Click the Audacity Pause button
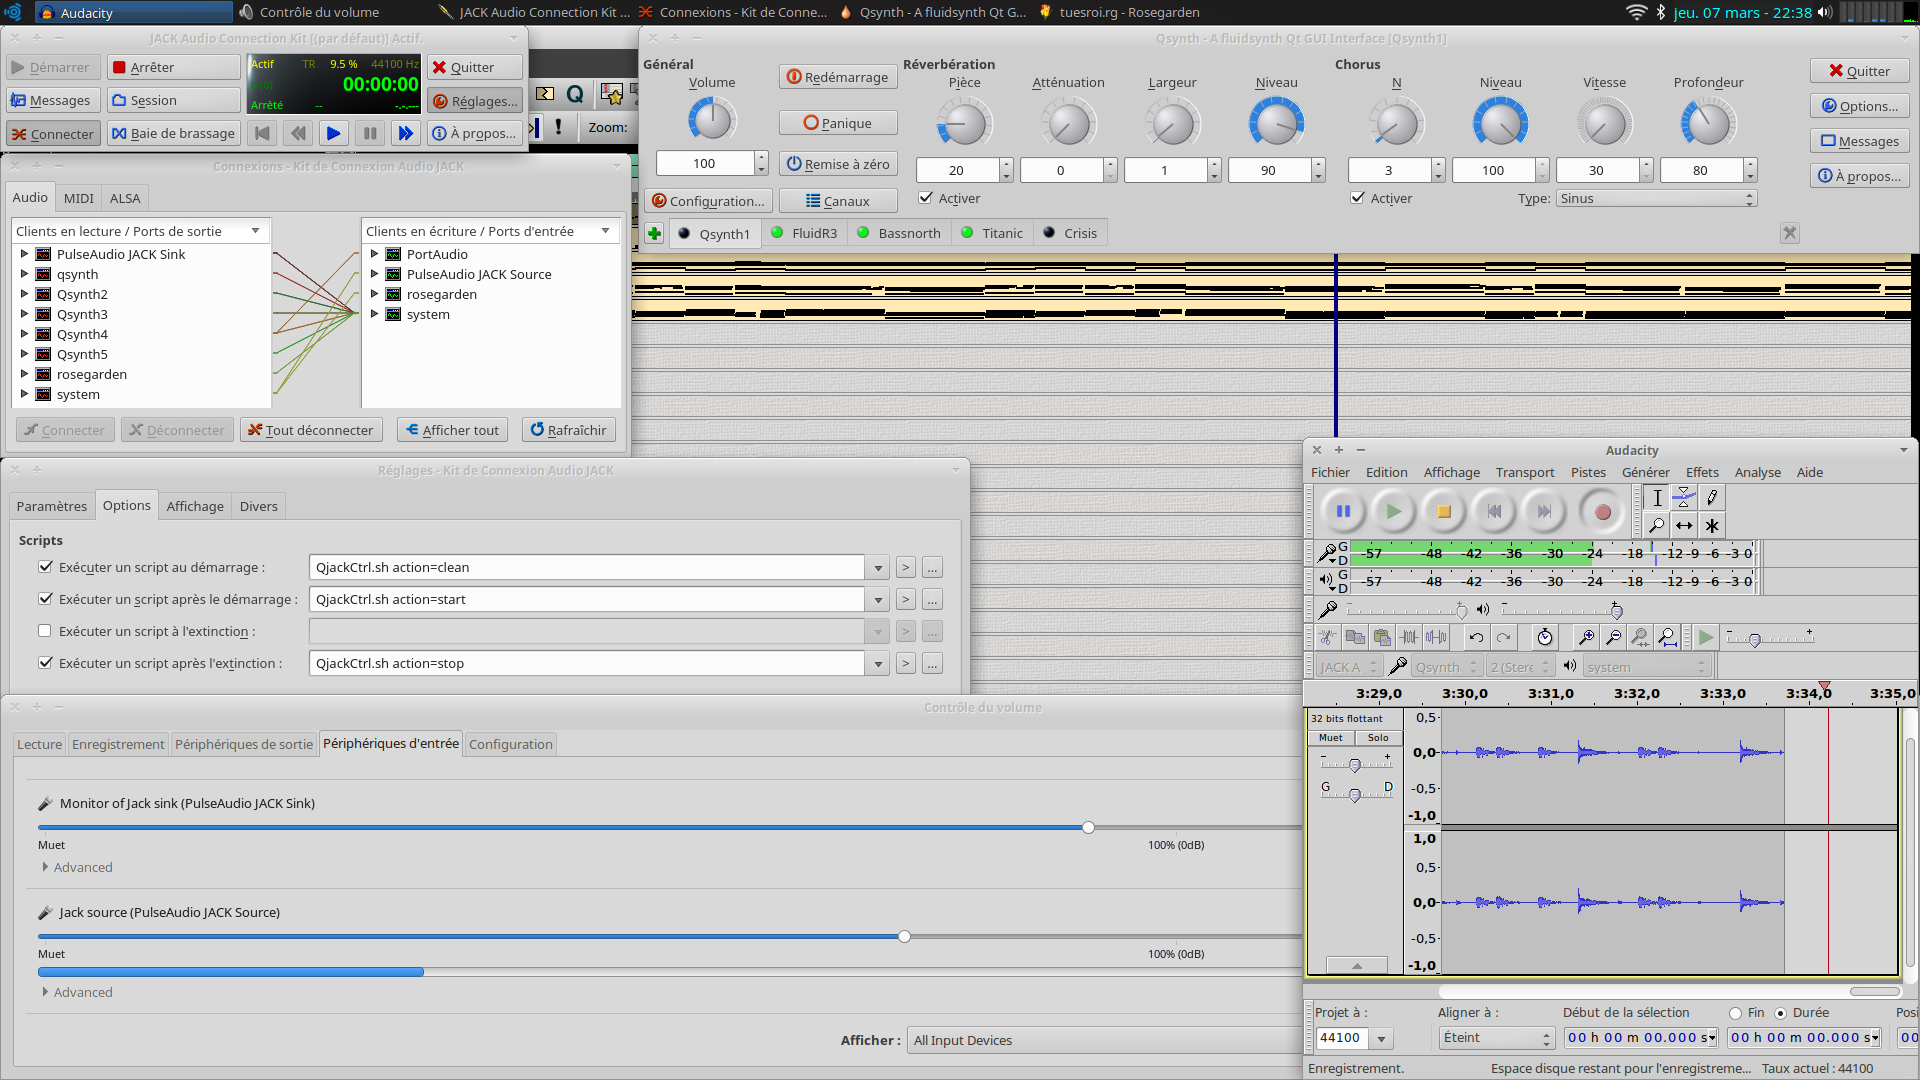 (x=1343, y=511)
